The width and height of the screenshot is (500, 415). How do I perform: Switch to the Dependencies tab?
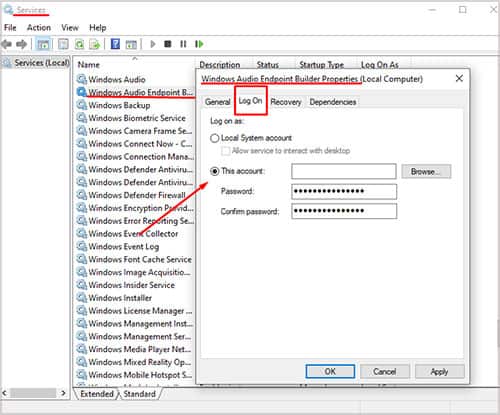333,102
